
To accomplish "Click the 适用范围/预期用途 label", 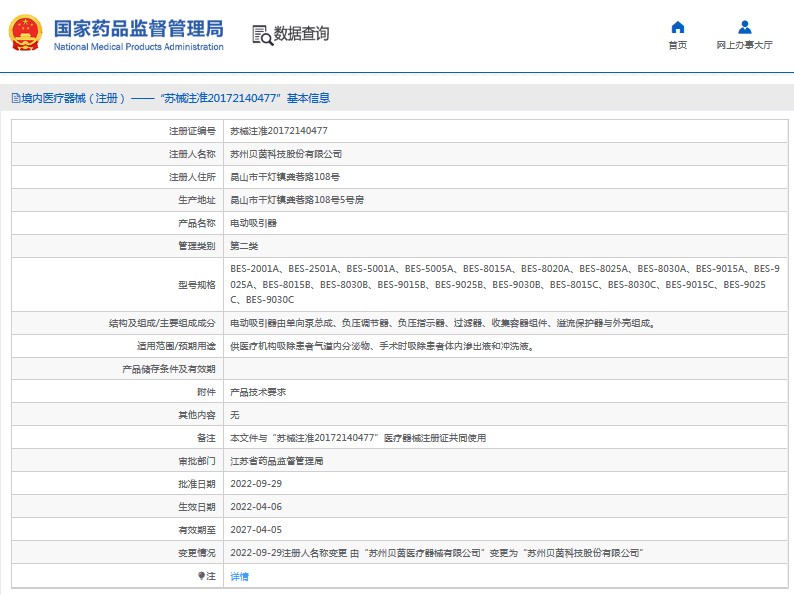I will click(176, 346).
